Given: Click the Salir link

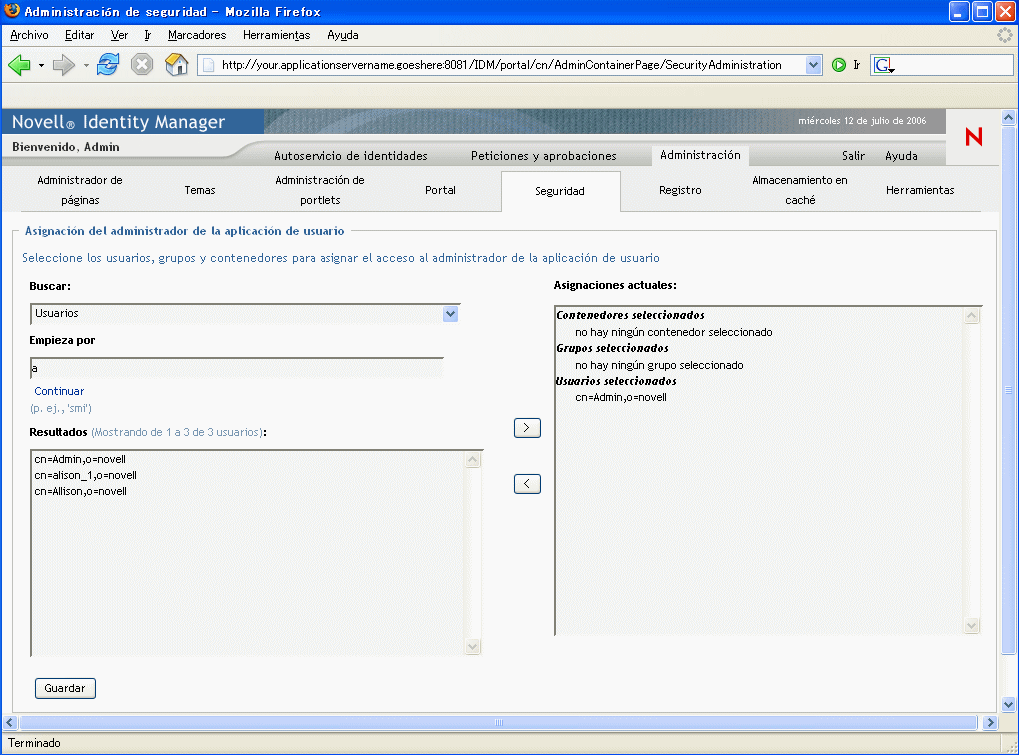Looking at the screenshot, I should click(x=853, y=156).
